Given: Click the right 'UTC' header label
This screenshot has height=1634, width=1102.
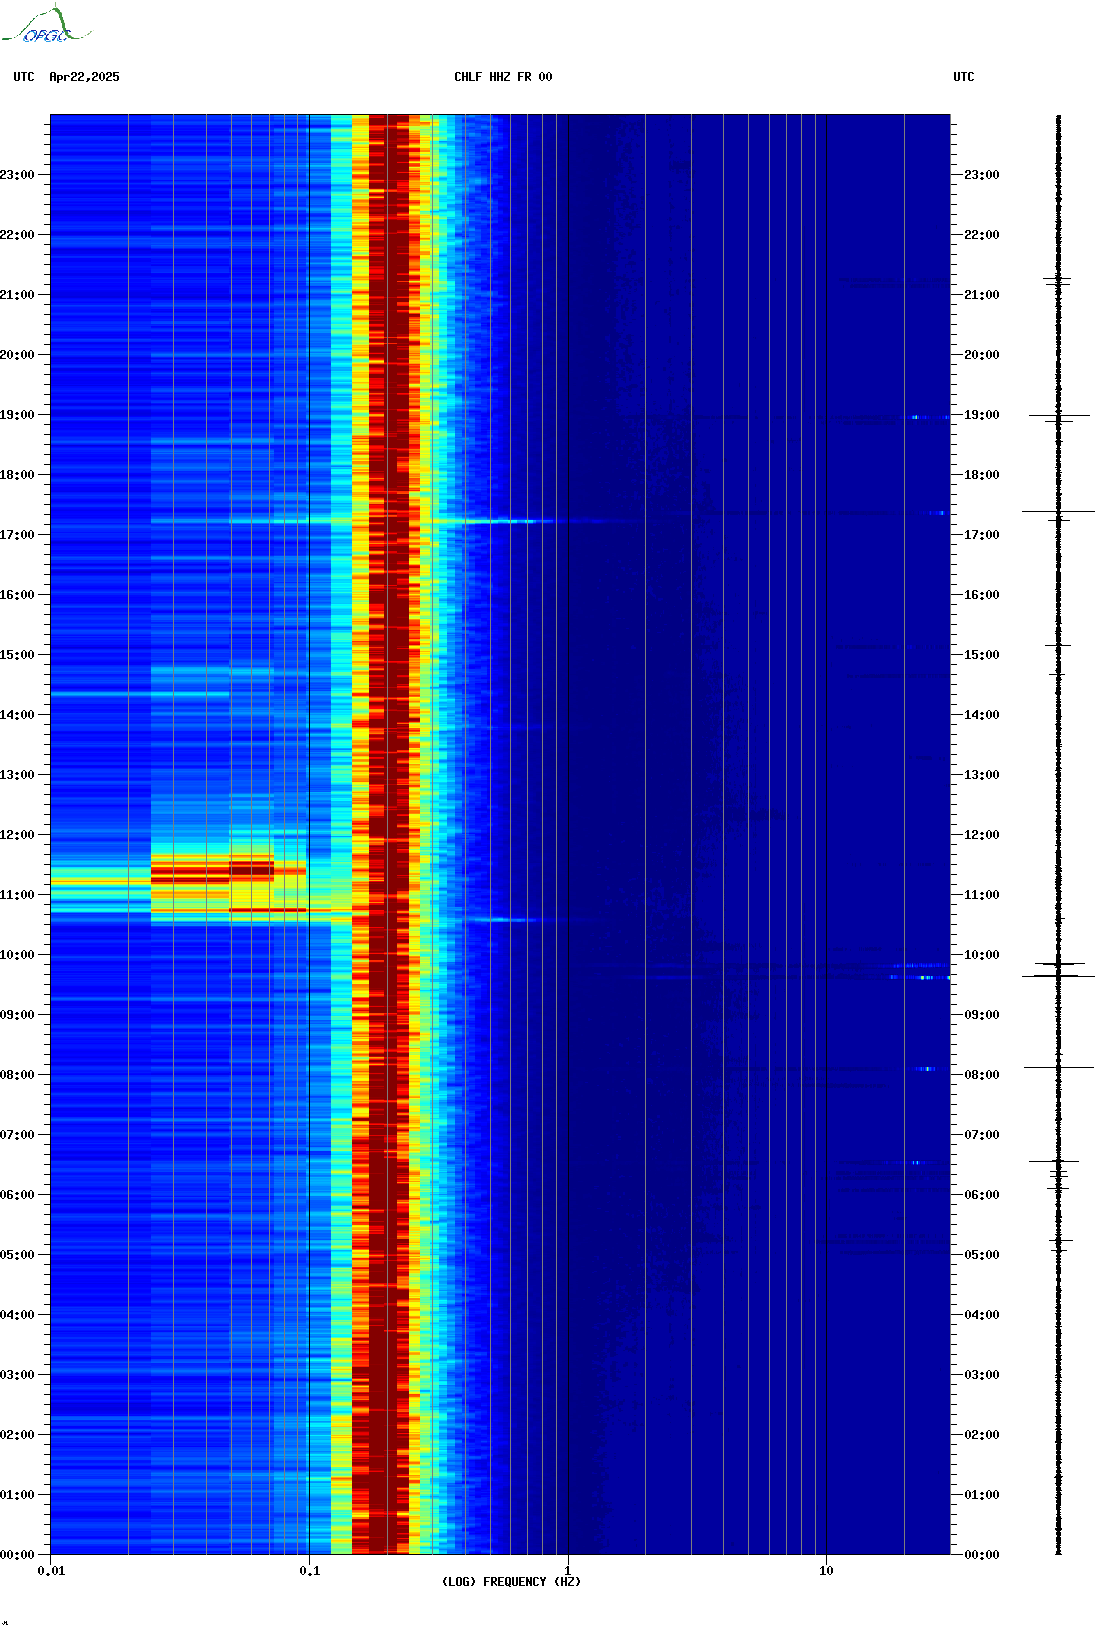Looking at the screenshot, I should tap(964, 77).
